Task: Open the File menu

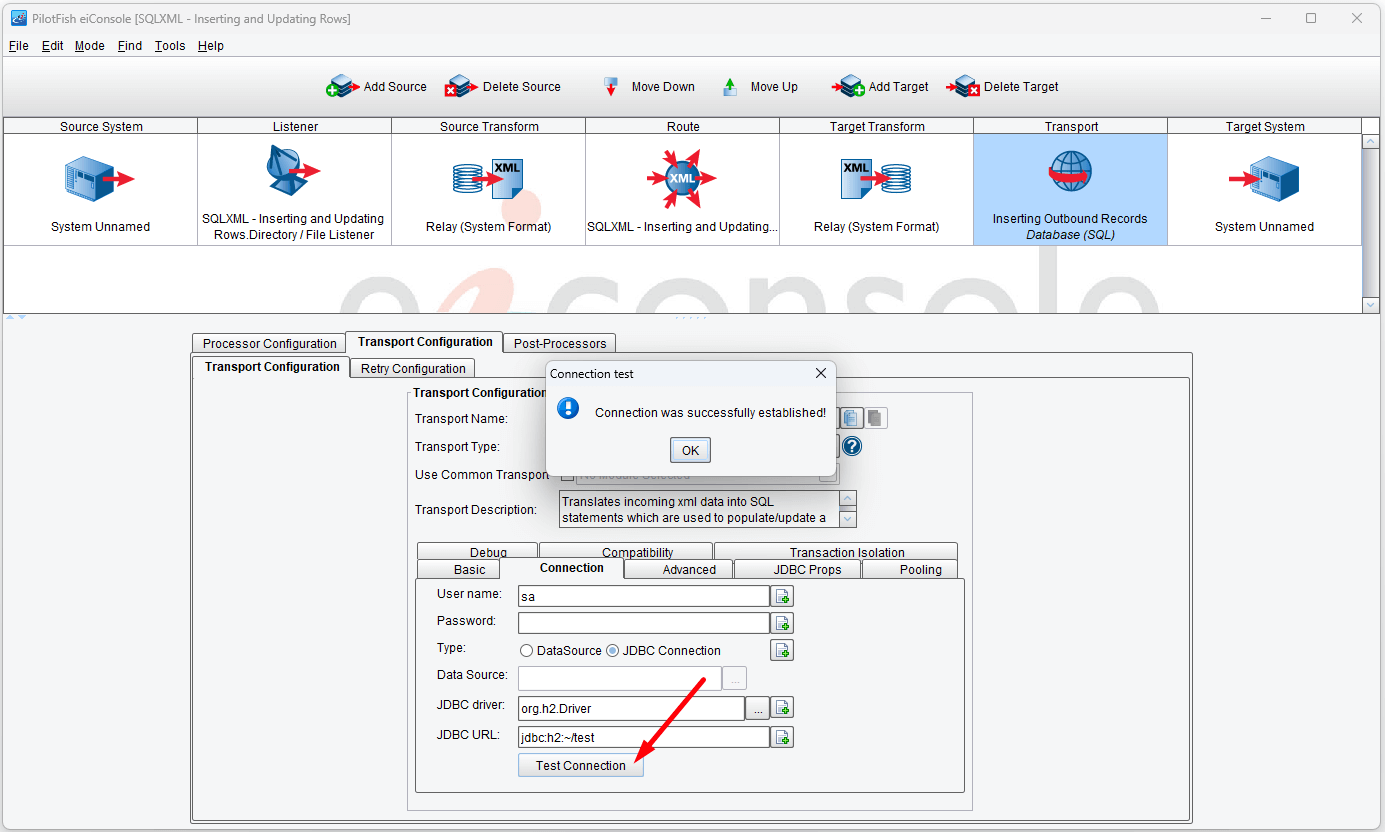Action: point(18,46)
